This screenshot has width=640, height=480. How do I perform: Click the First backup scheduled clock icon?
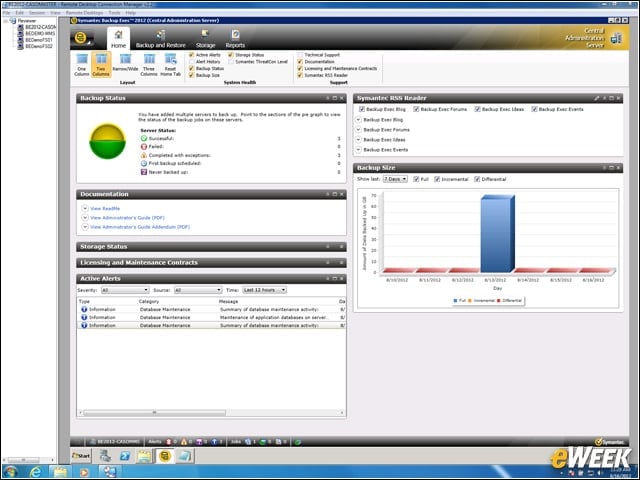pyautogui.click(x=144, y=163)
